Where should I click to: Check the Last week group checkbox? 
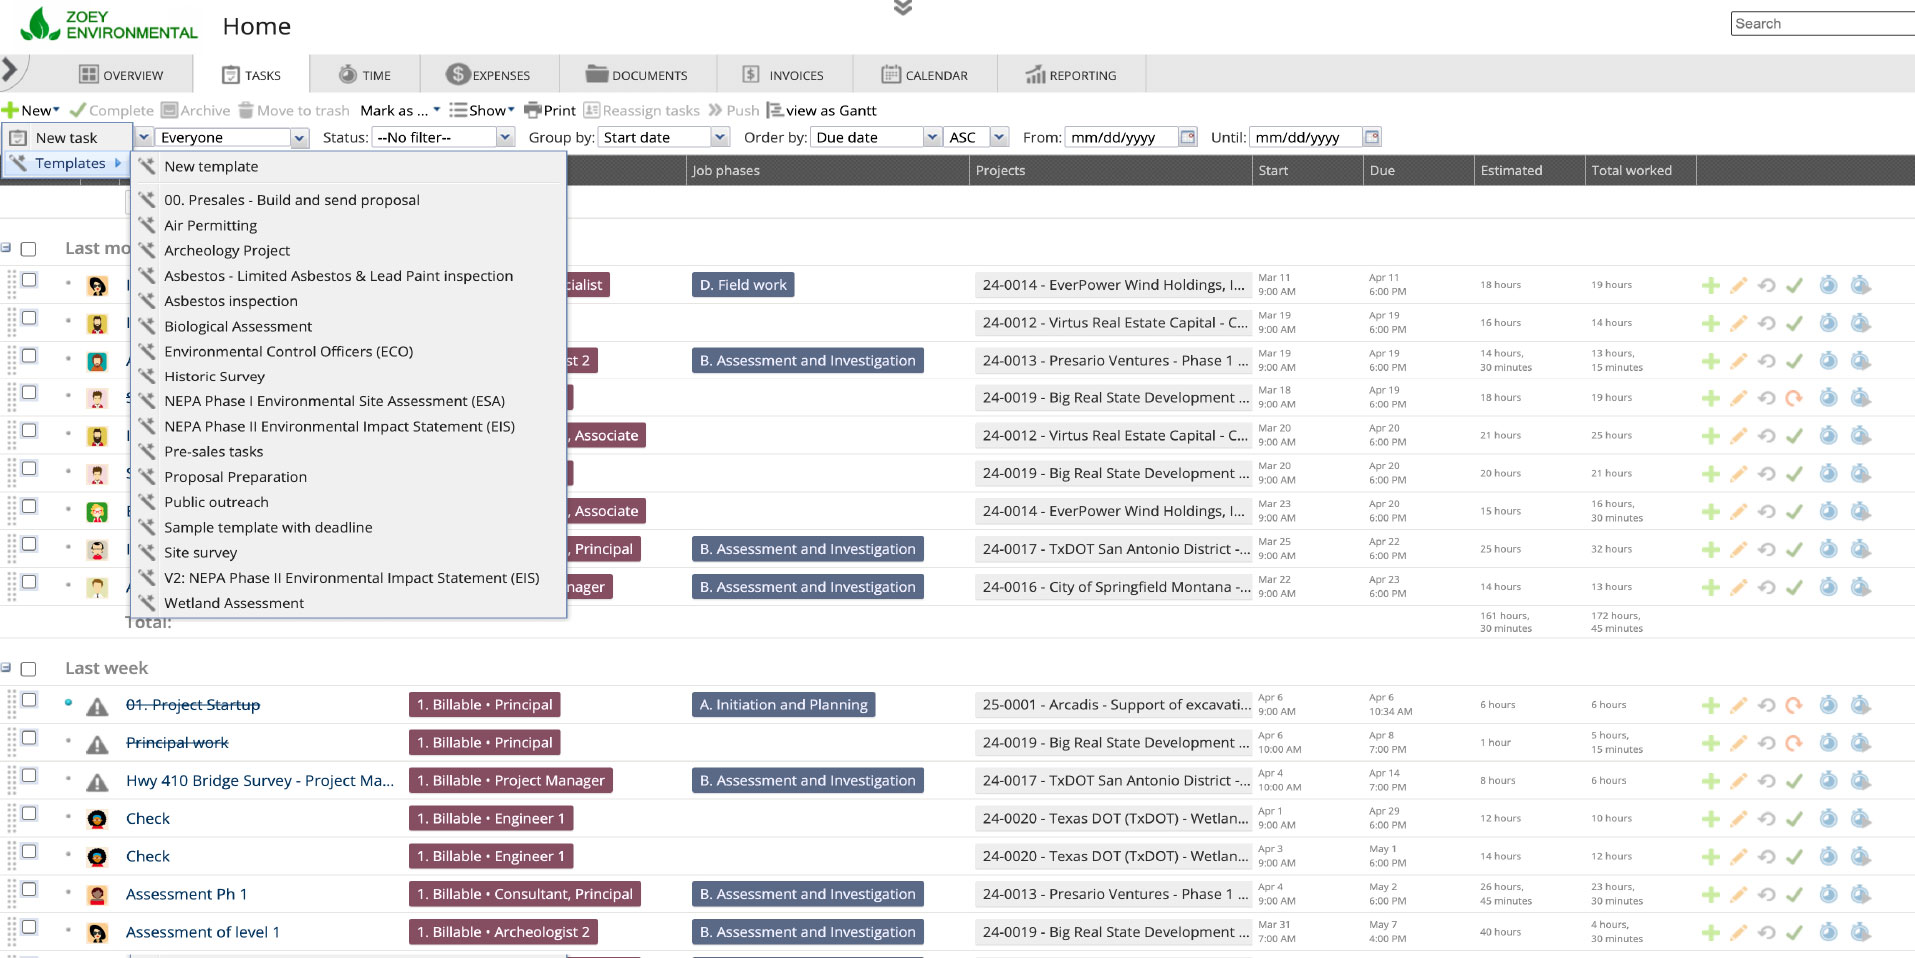(x=28, y=669)
